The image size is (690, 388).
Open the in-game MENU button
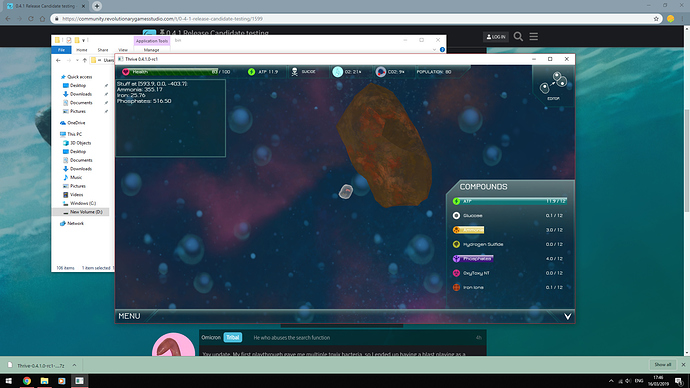(x=129, y=316)
